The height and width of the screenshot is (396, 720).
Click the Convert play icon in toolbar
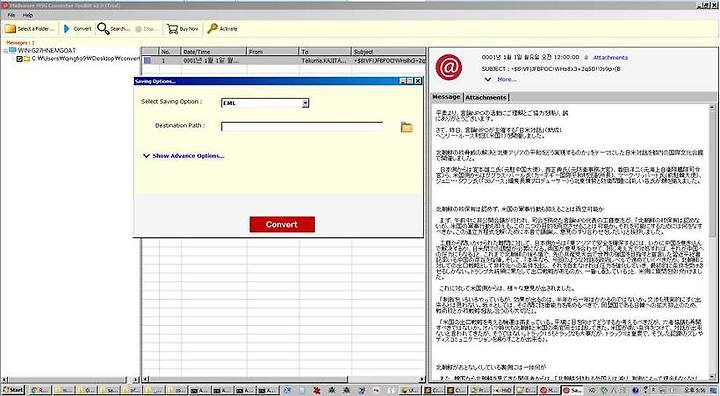click(67, 29)
